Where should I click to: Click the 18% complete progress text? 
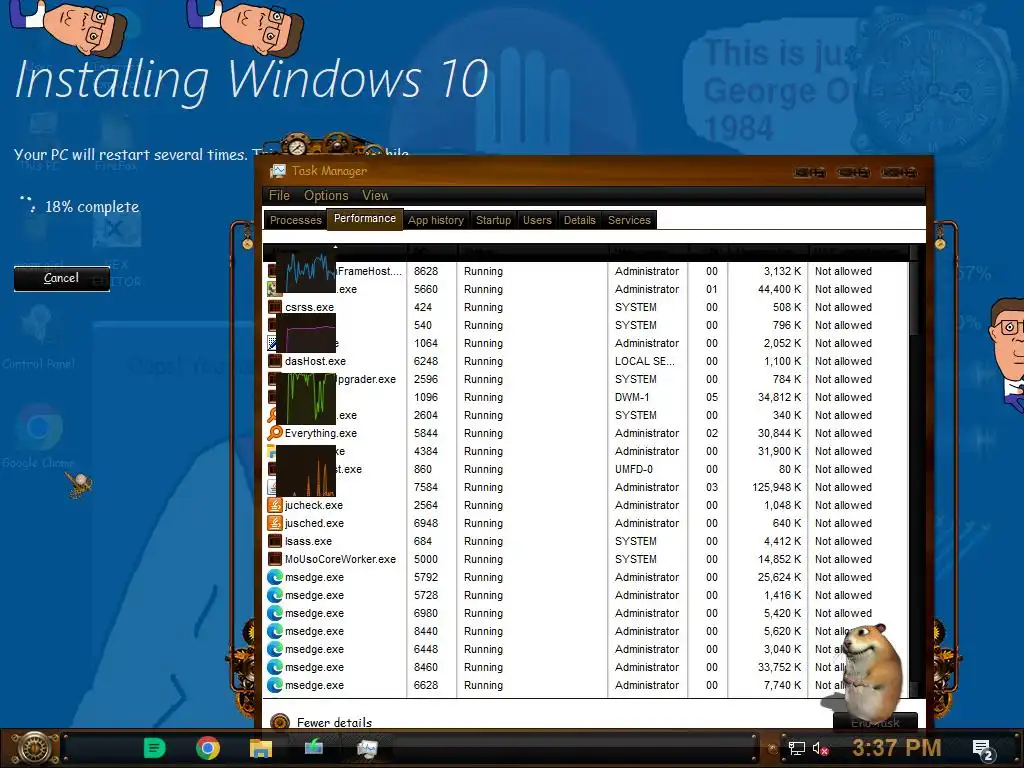click(x=92, y=207)
